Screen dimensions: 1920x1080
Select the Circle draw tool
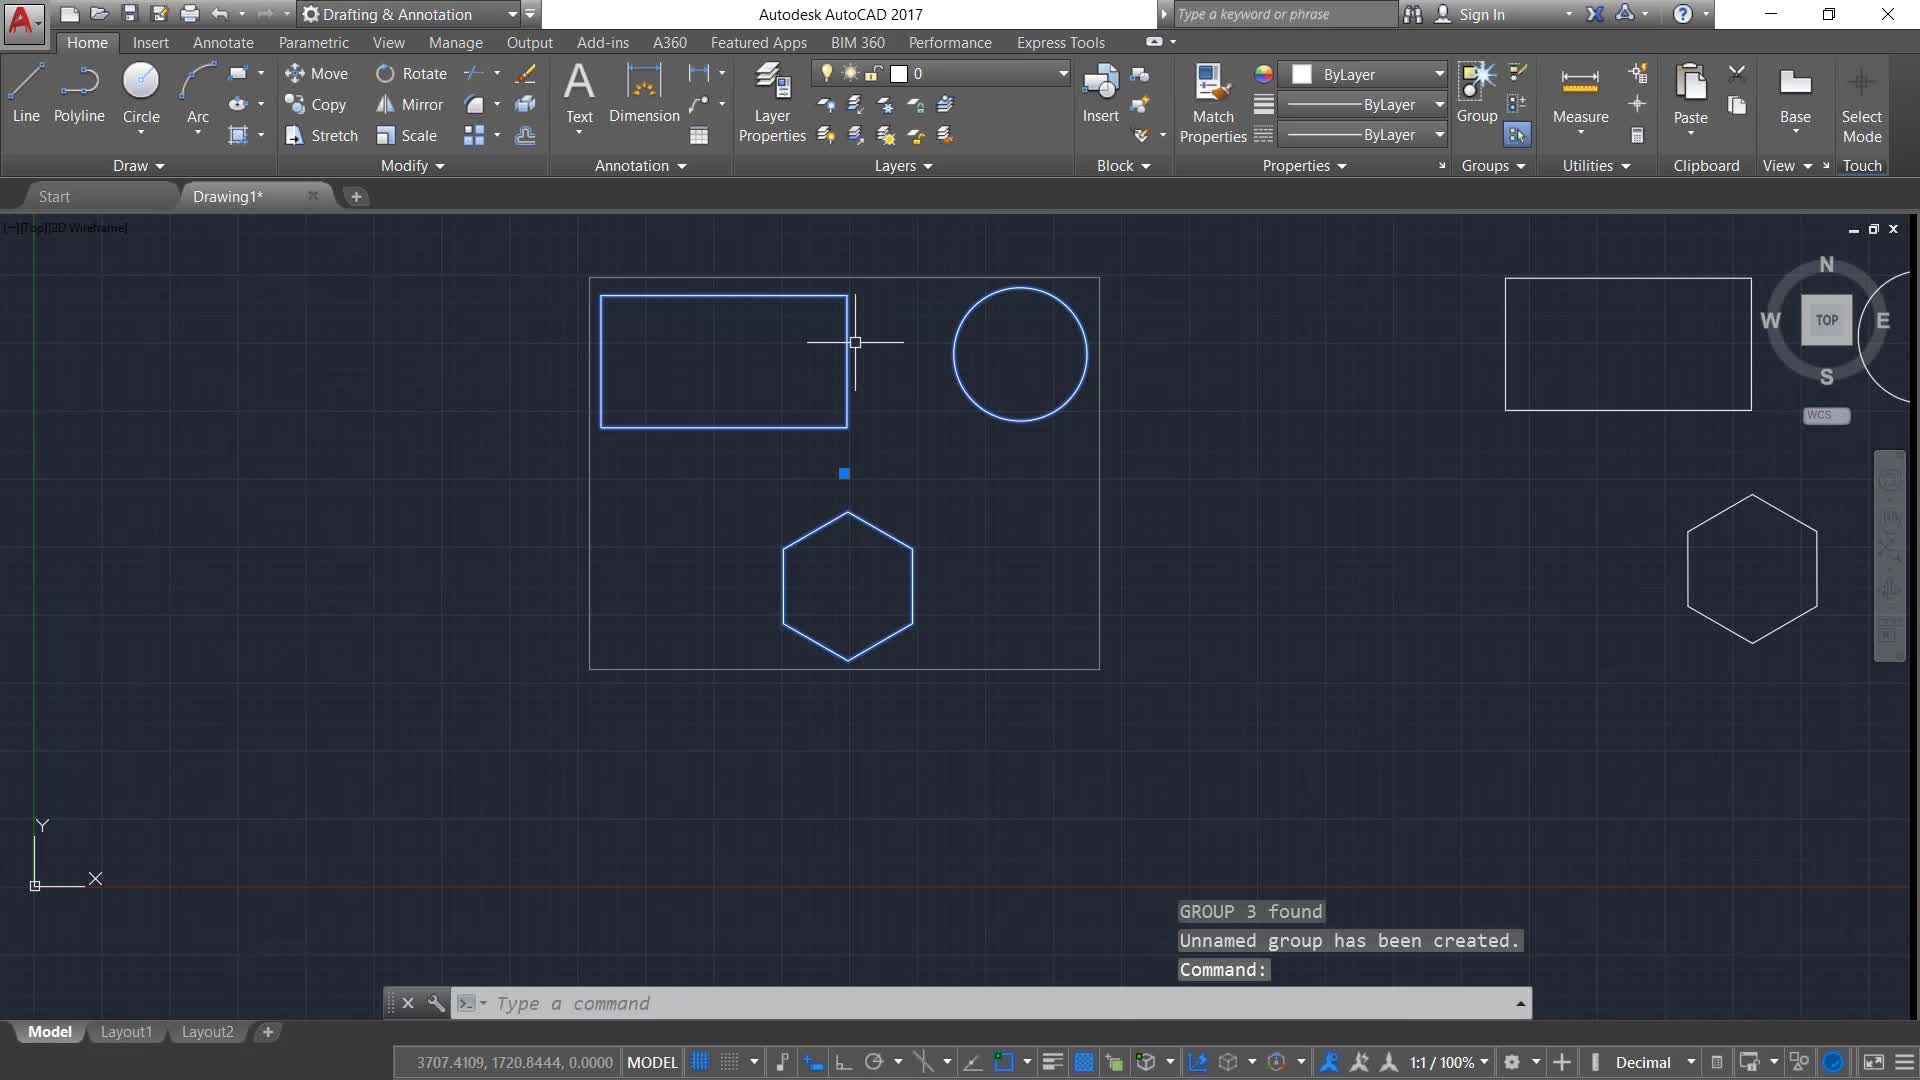click(x=141, y=92)
